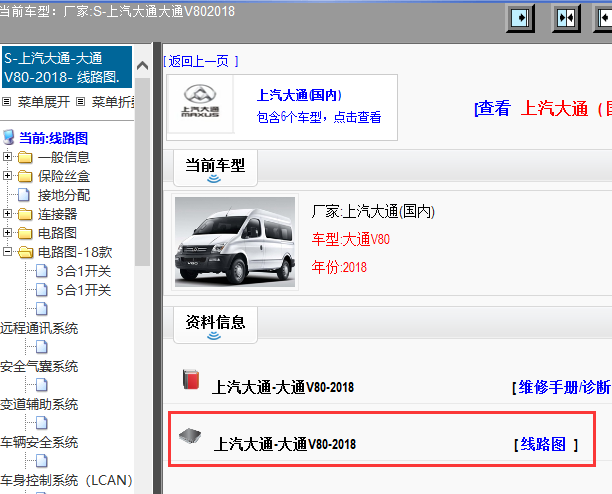Select 变道辅助系统 in the tree
612x494 pixels.
(x=39, y=404)
